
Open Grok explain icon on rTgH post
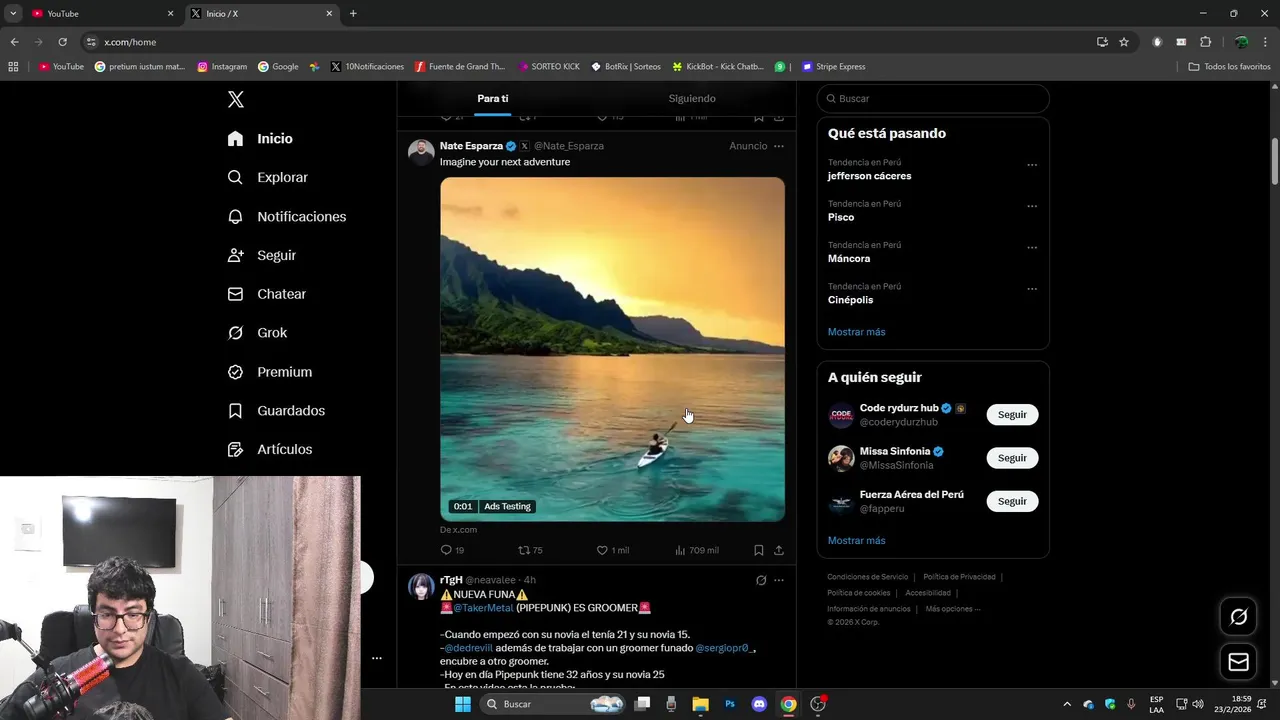pos(761,580)
